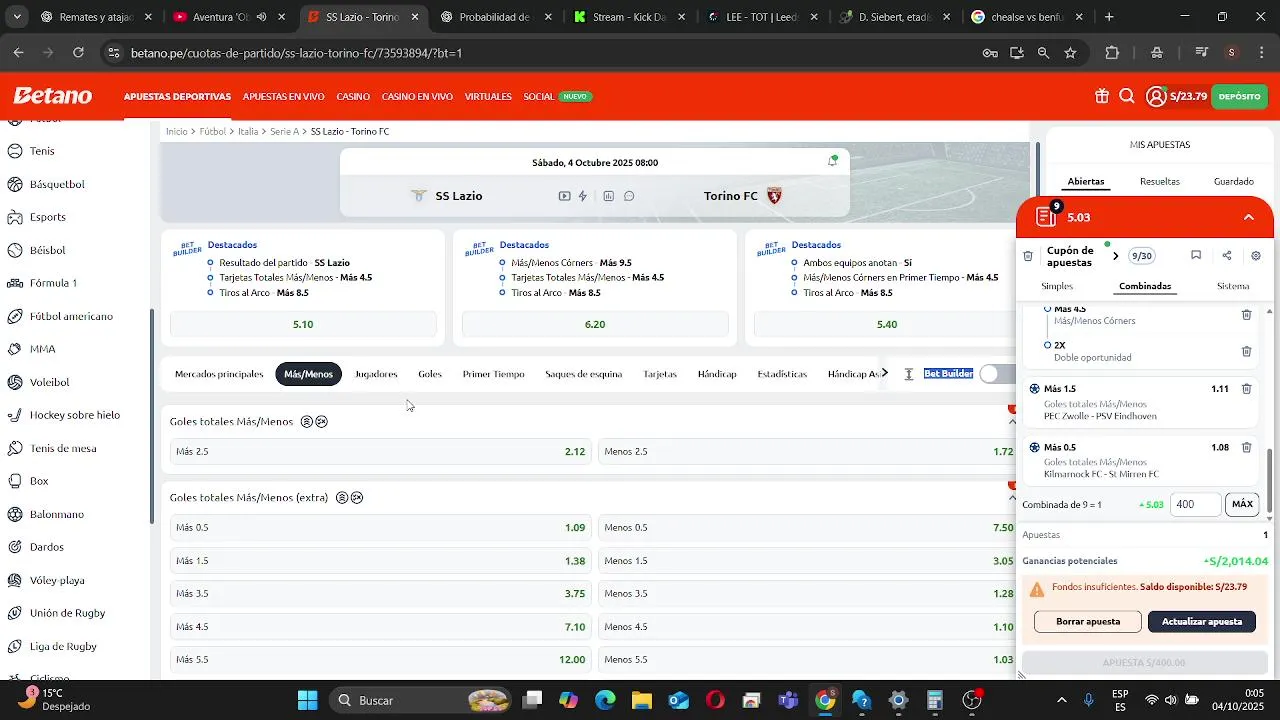Image resolution: width=1280 pixels, height=720 pixels.
Task: Delete the Más 1.5 PEC Zwolle selection
Action: [x=1246, y=389]
